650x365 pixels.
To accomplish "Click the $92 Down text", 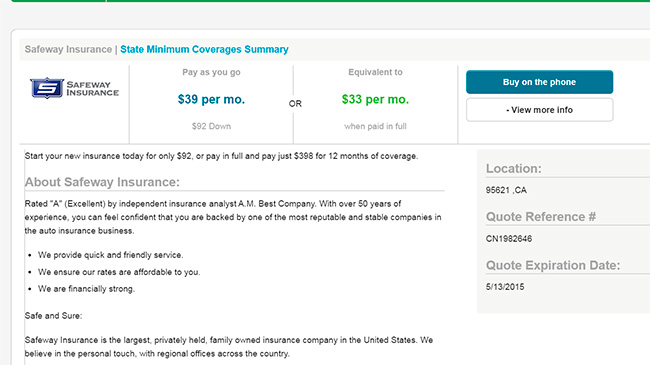I will 211,126.
